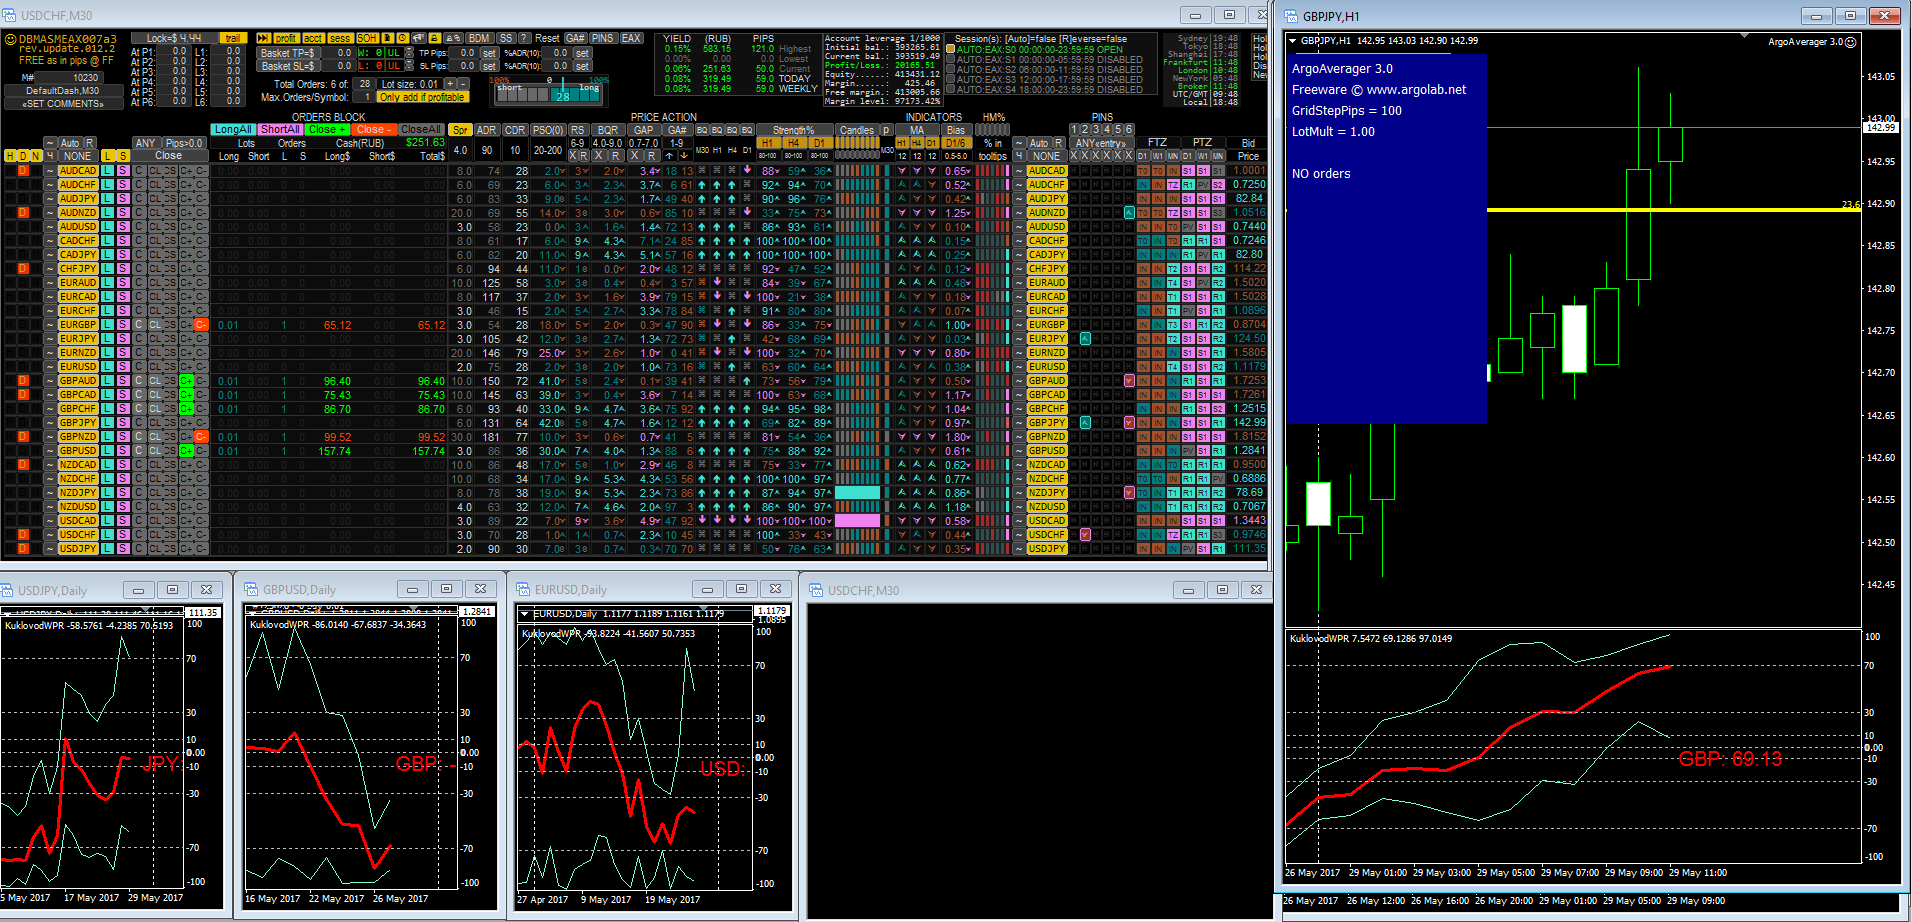
Task: Click the CL button on the GBPCAD row
Action: (x=155, y=394)
